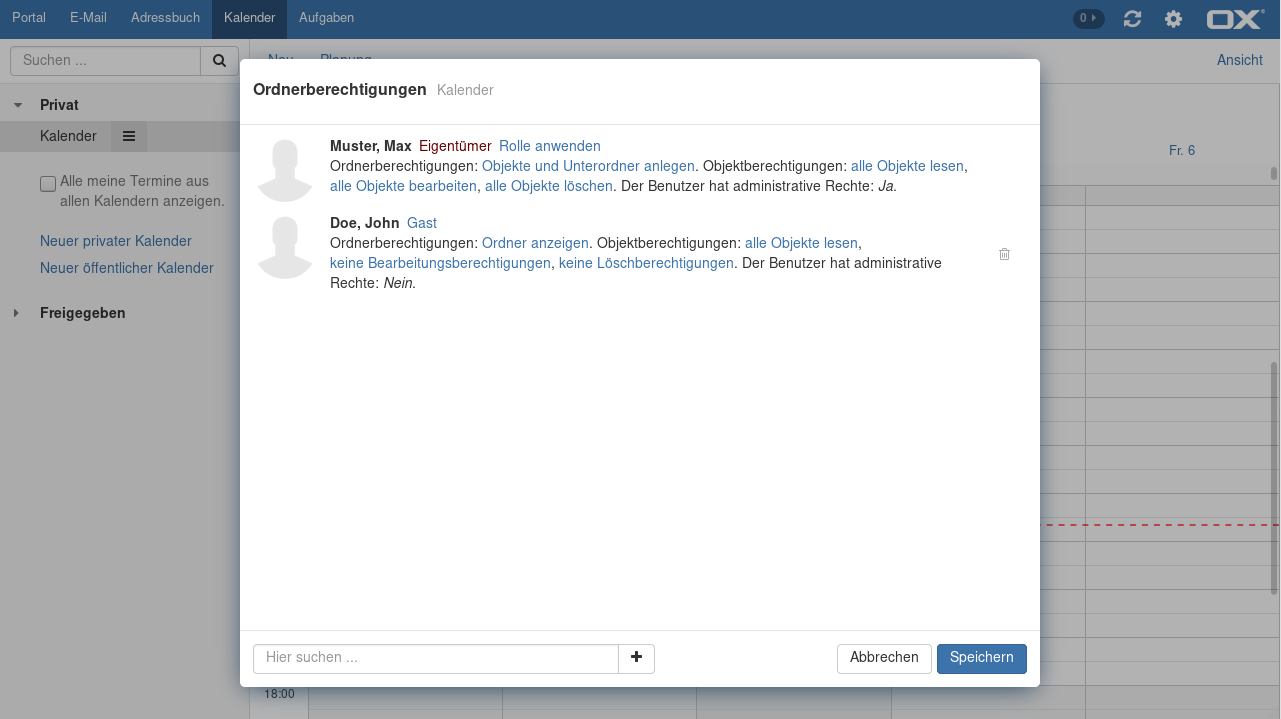Click the search magnifier button
Viewport: 1281px width, 719px height.
coord(219,61)
